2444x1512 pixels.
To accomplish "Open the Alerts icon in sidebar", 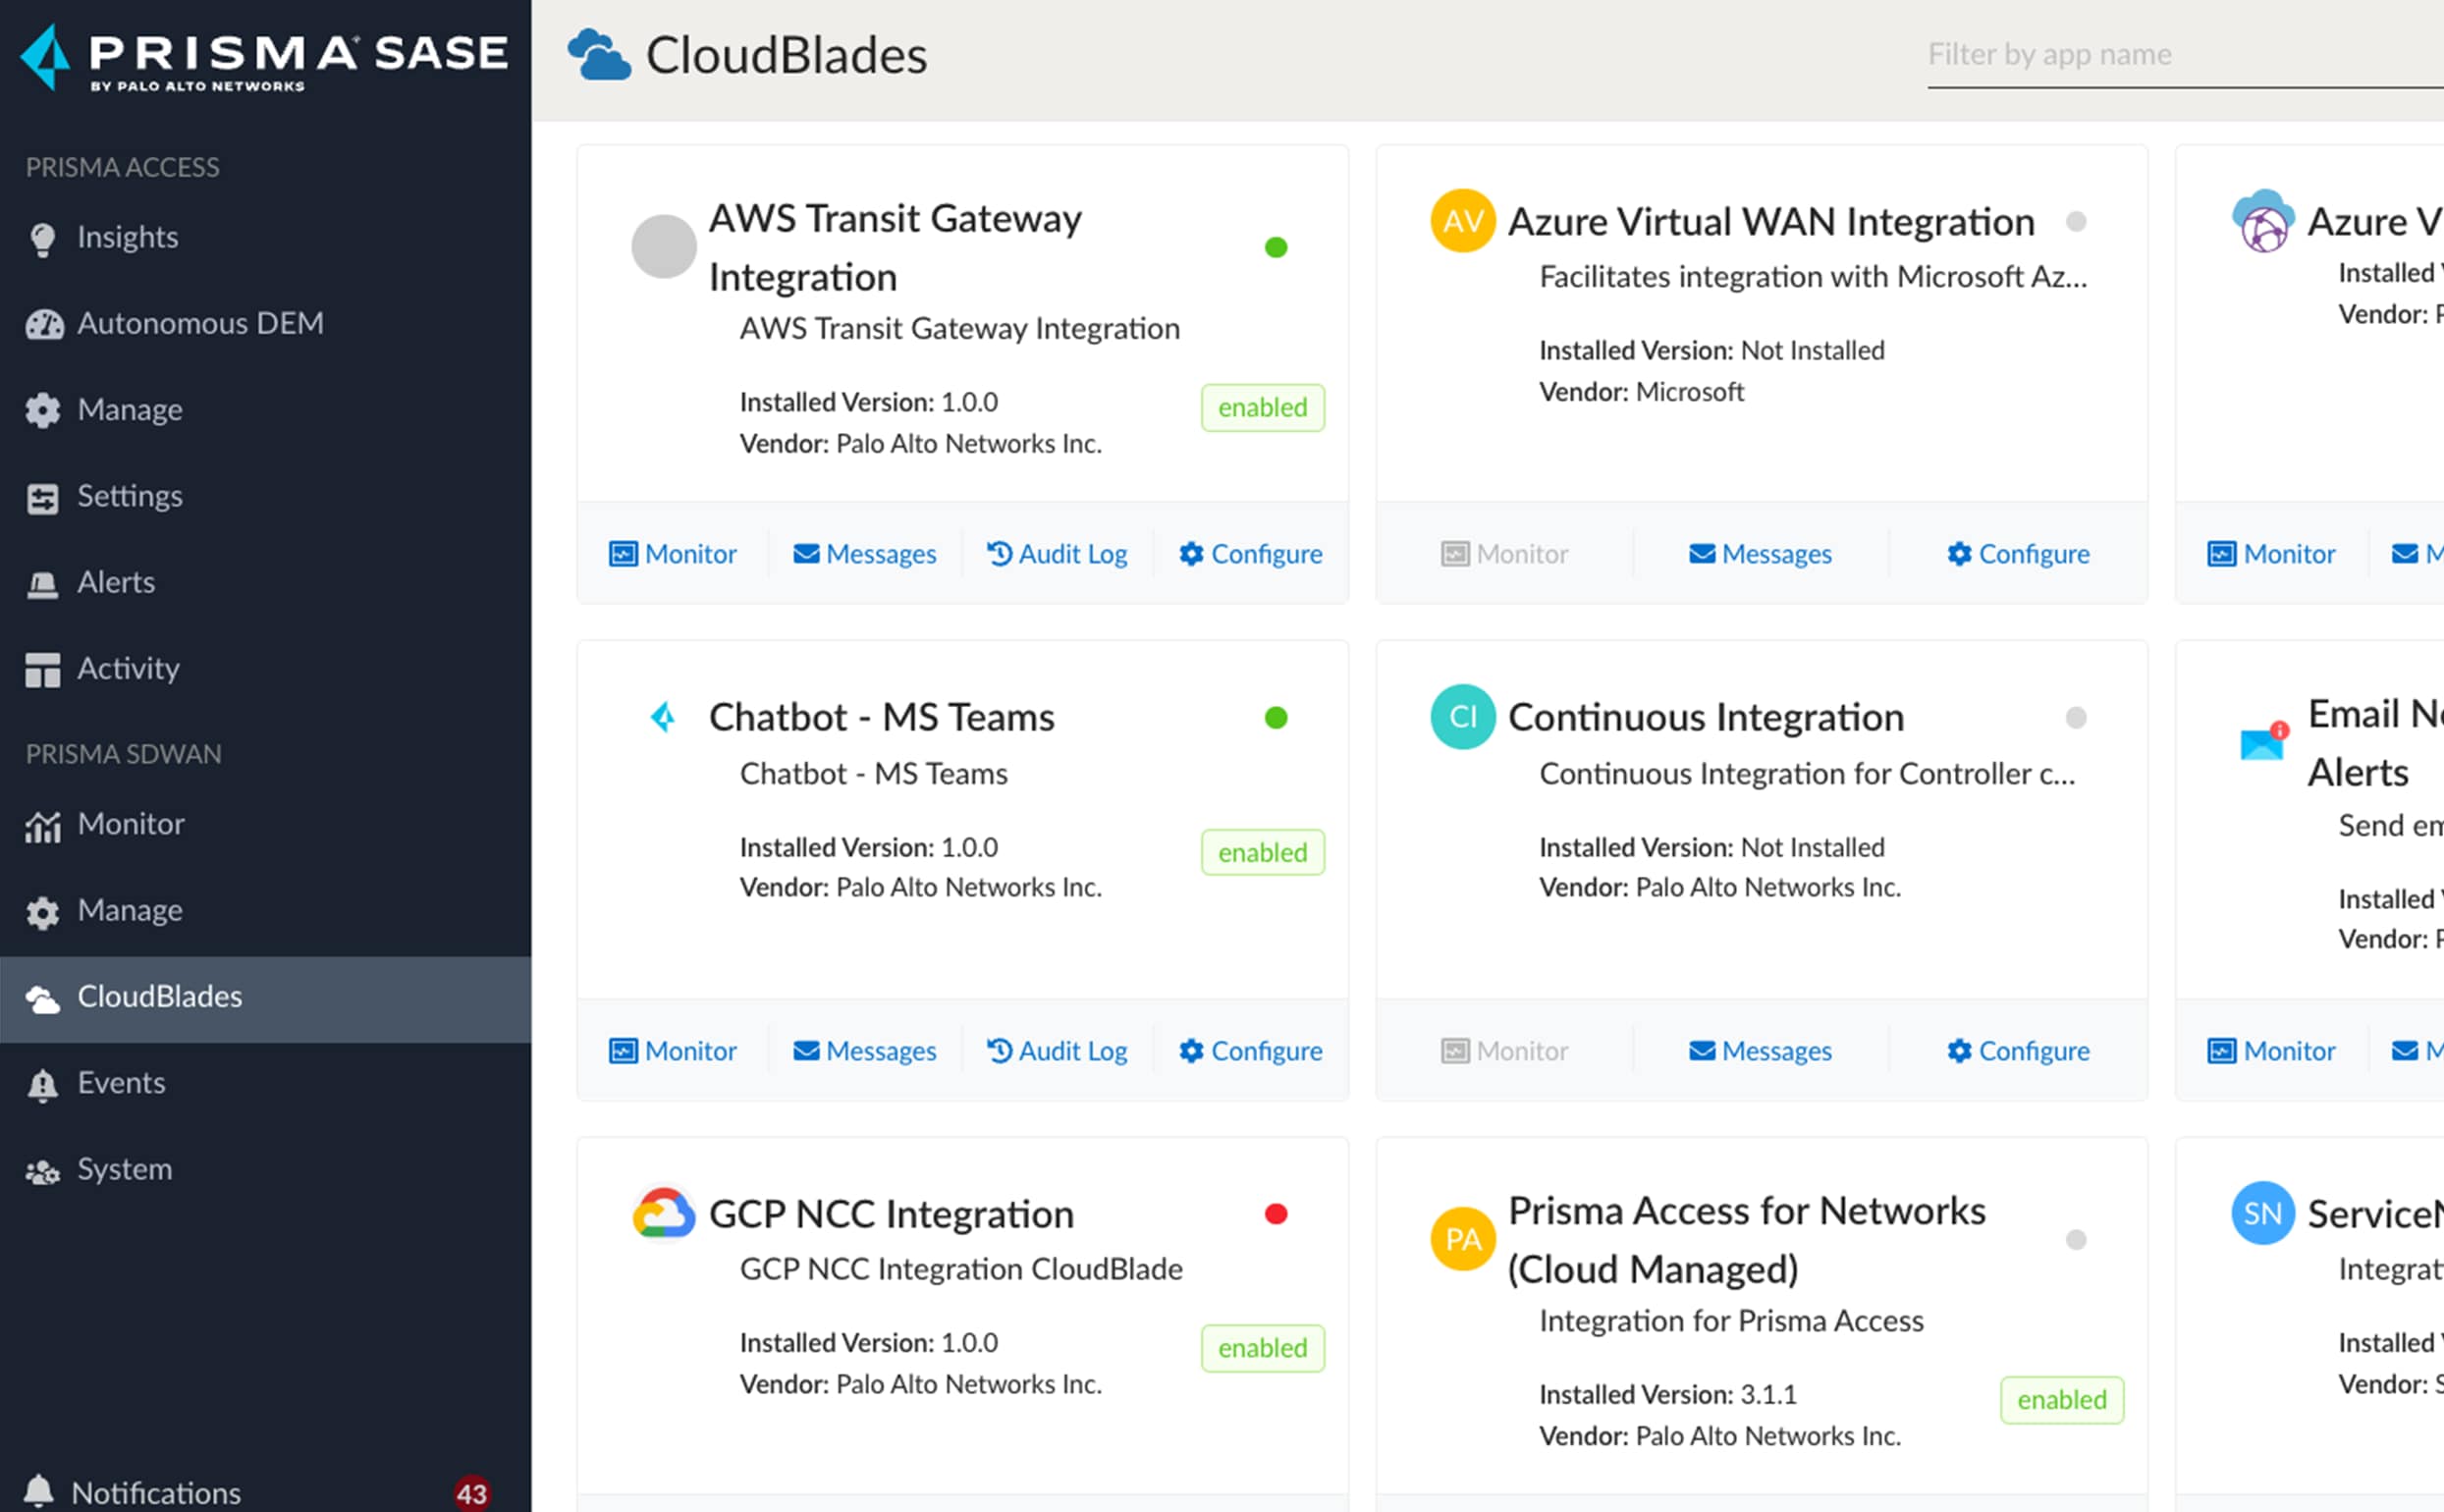I will point(44,582).
